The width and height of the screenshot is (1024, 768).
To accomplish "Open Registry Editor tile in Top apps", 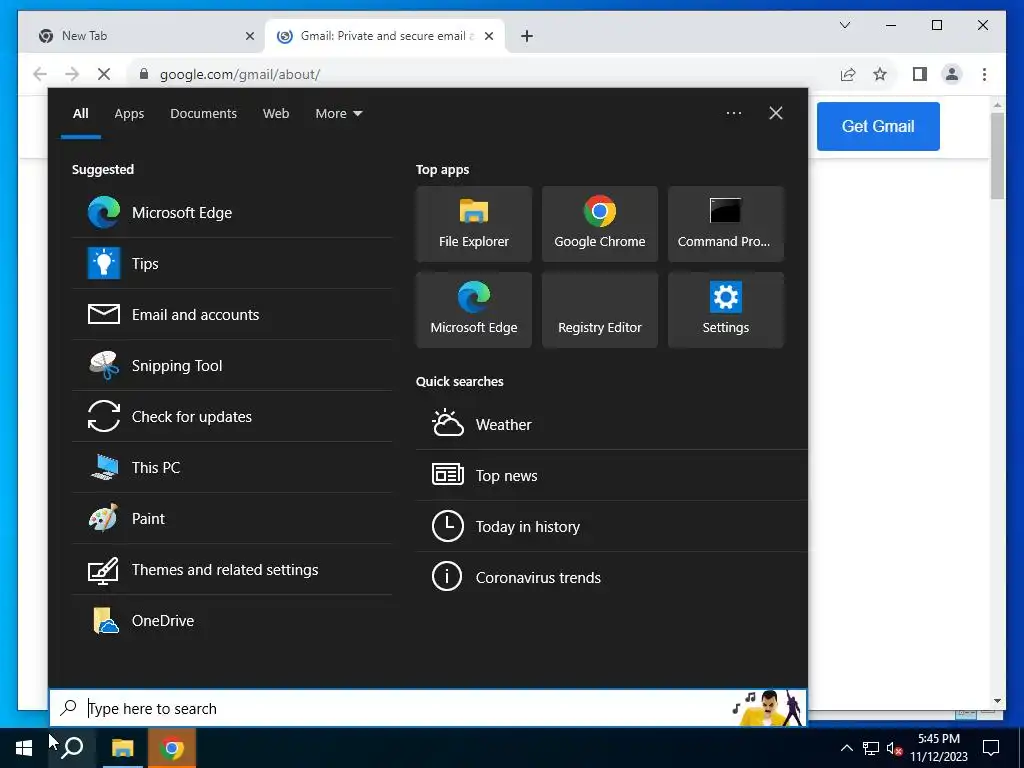I will (x=600, y=310).
